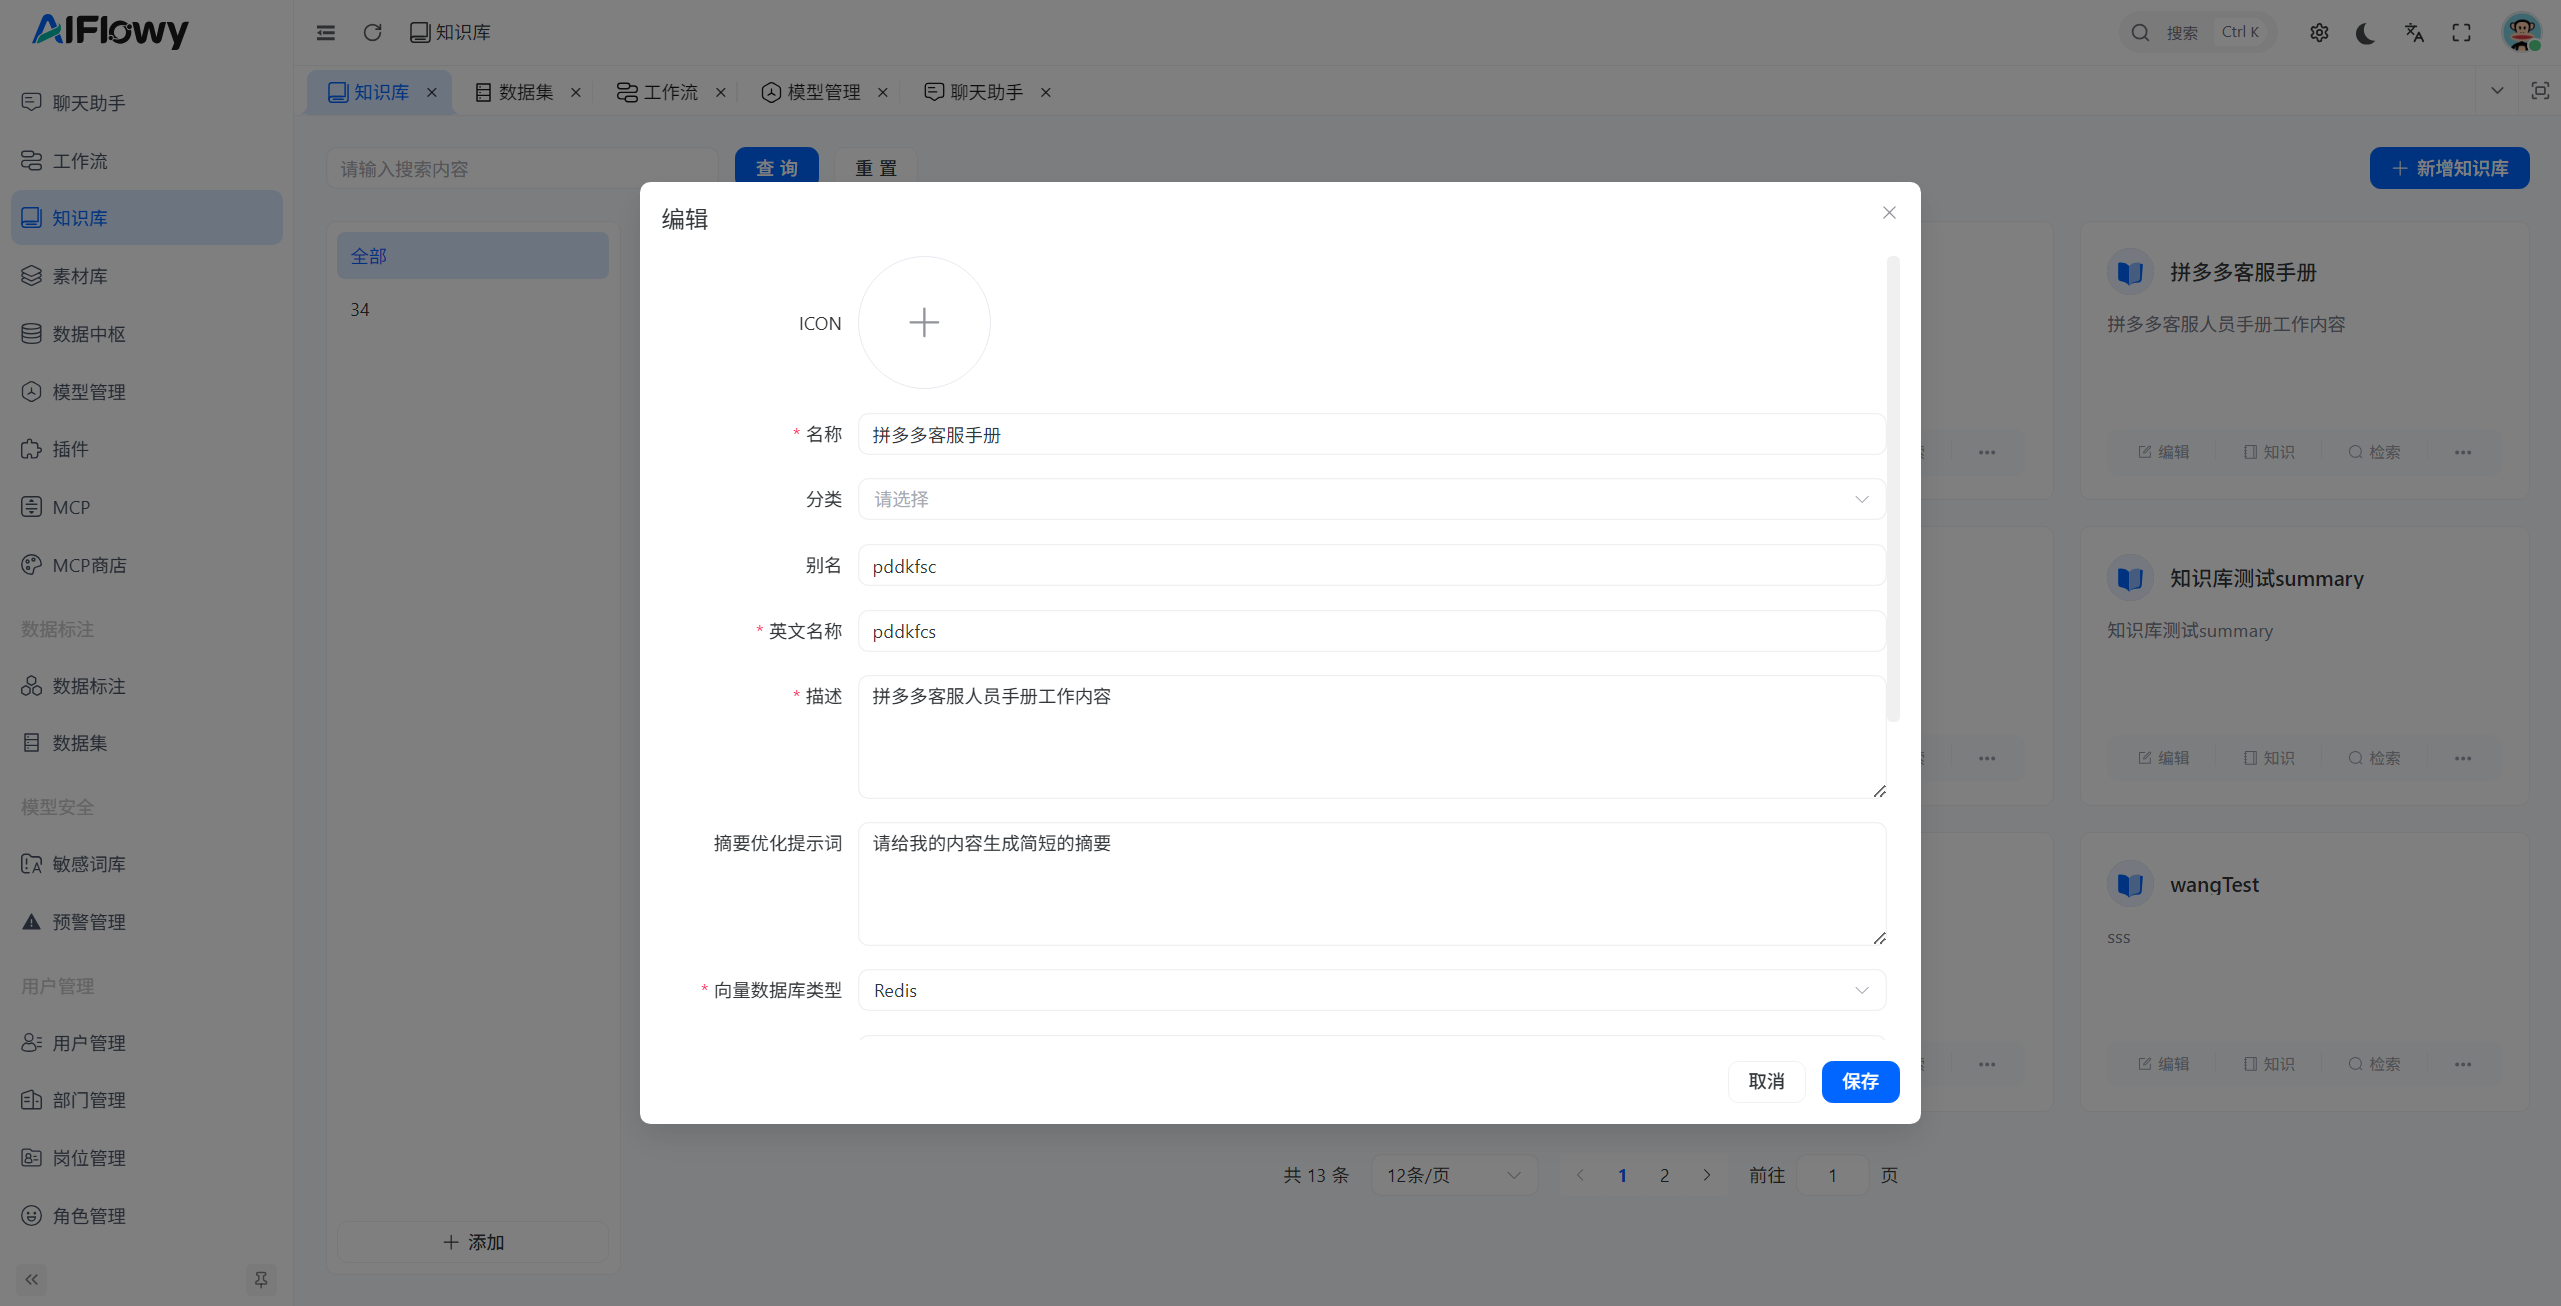The image size is (2561, 1306).
Task: Open the 聊天助手 sidebar section
Action: click(88, 102)
